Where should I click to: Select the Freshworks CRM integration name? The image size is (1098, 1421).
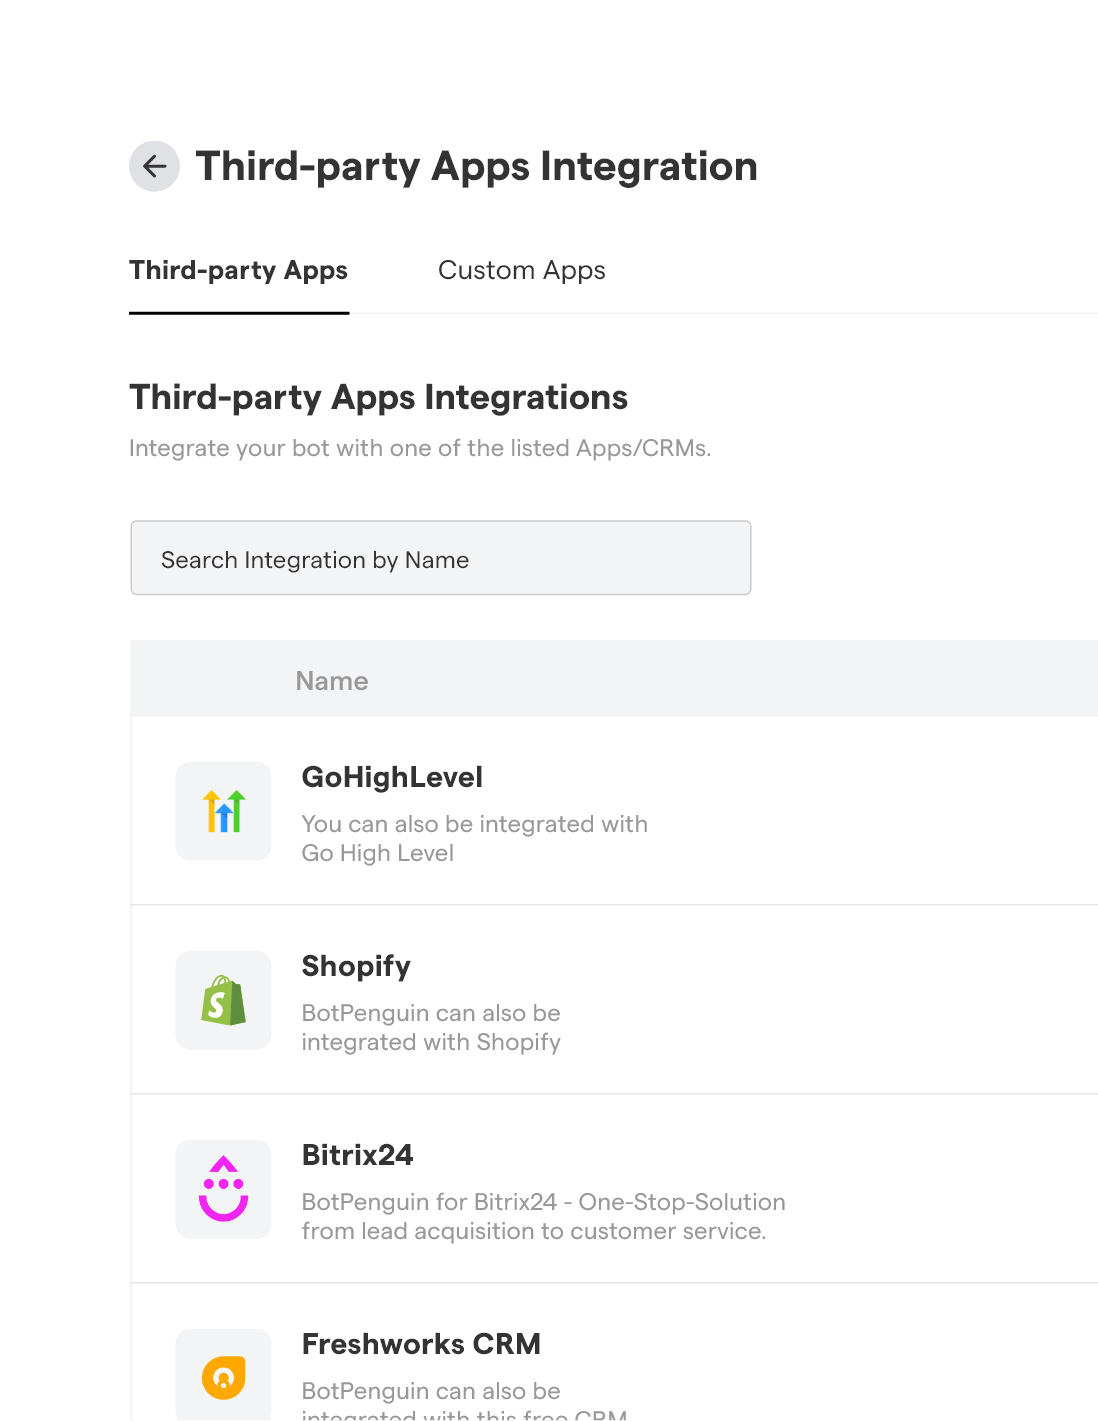tap(421, 1344)
